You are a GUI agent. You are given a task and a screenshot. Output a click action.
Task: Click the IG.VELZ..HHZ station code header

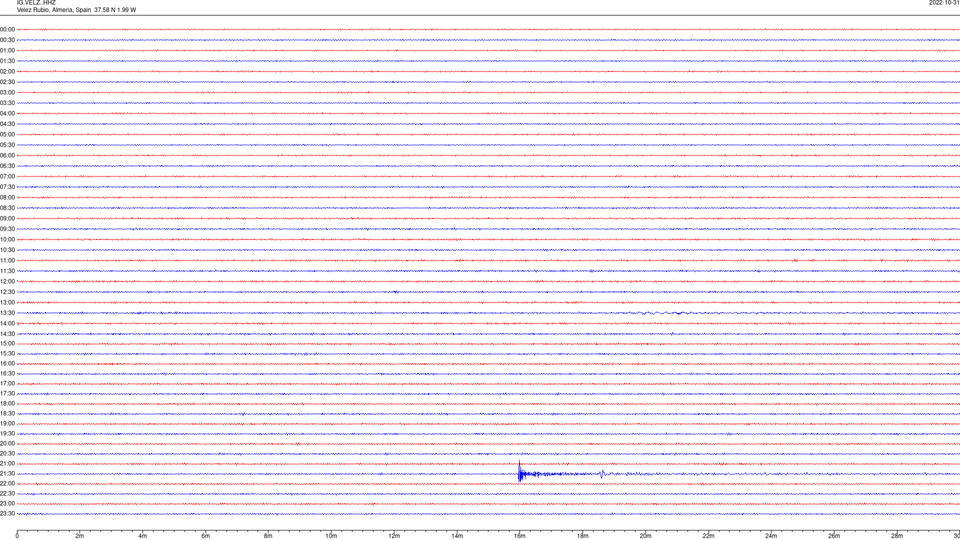coord(36,2)
